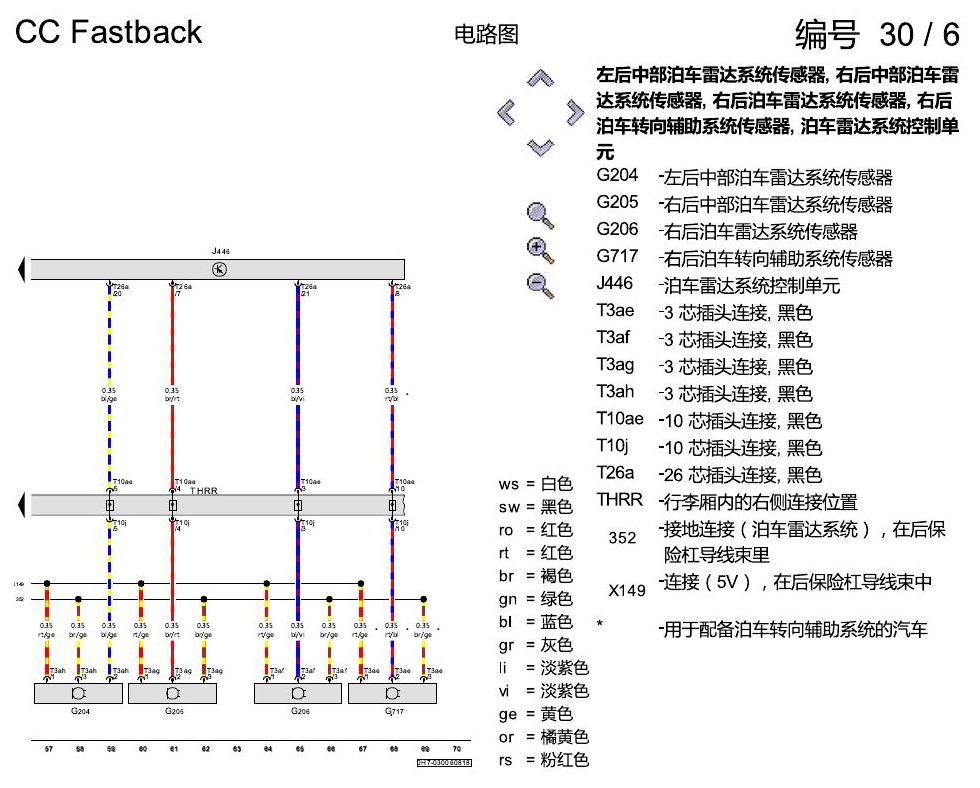
Task: Click the 'ws = 白色' color code
Action: pos(536,484)
